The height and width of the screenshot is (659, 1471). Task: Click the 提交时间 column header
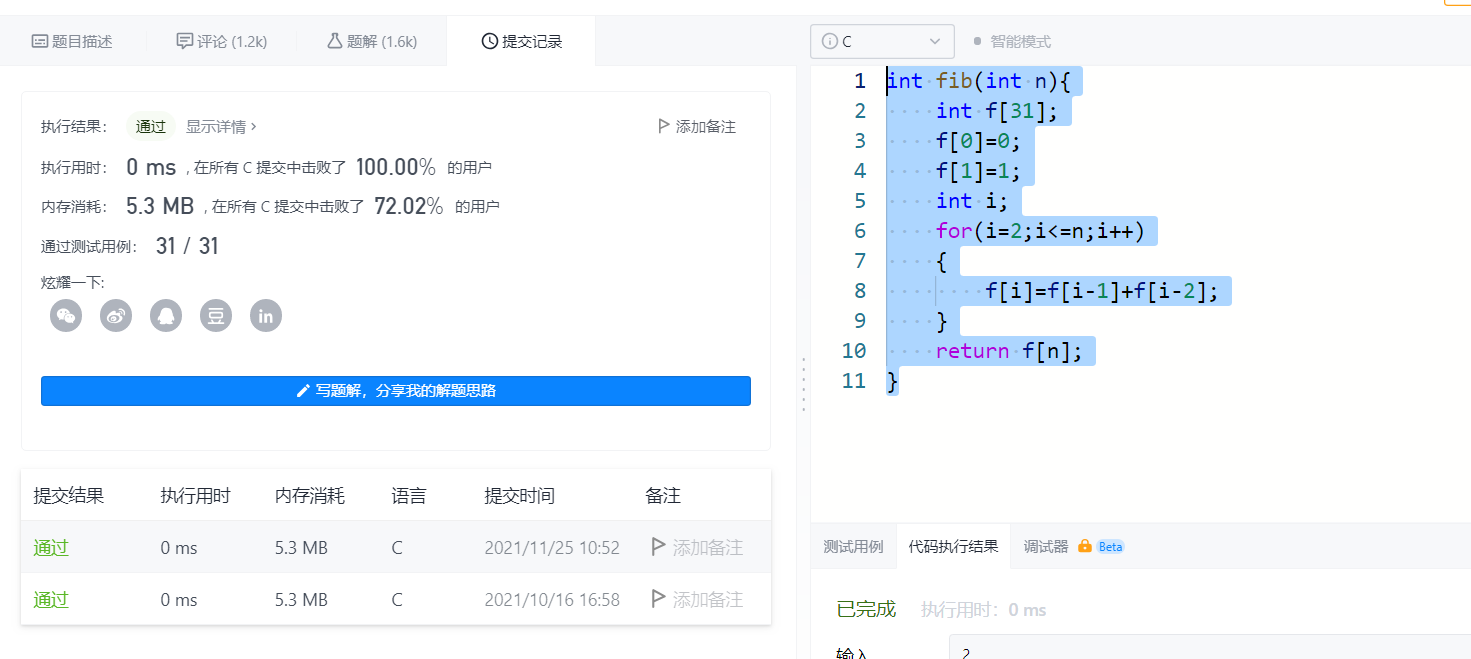tap(519, 495)
